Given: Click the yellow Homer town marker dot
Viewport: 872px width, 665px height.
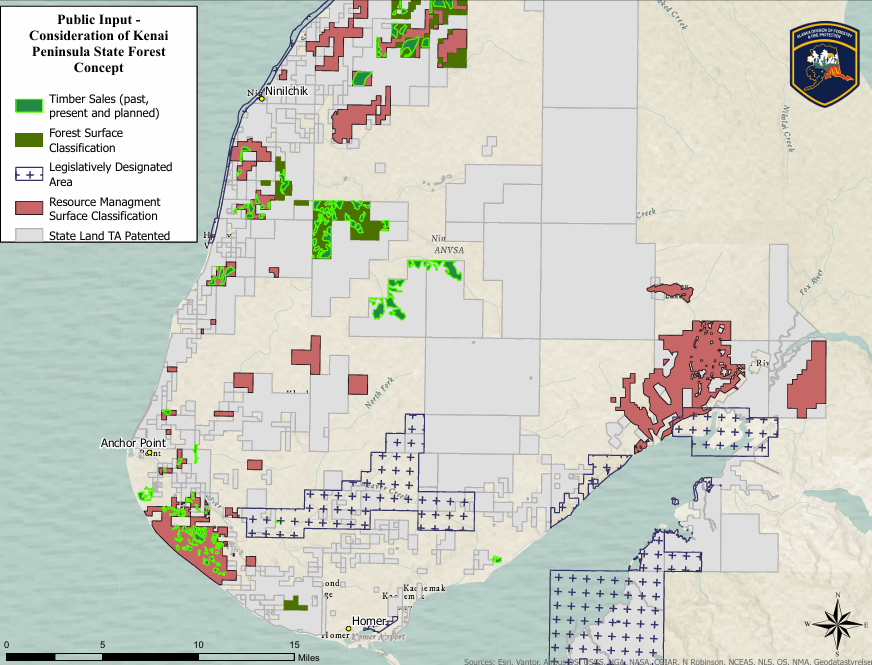Looking at the screenshot, I should coord(348,629).
